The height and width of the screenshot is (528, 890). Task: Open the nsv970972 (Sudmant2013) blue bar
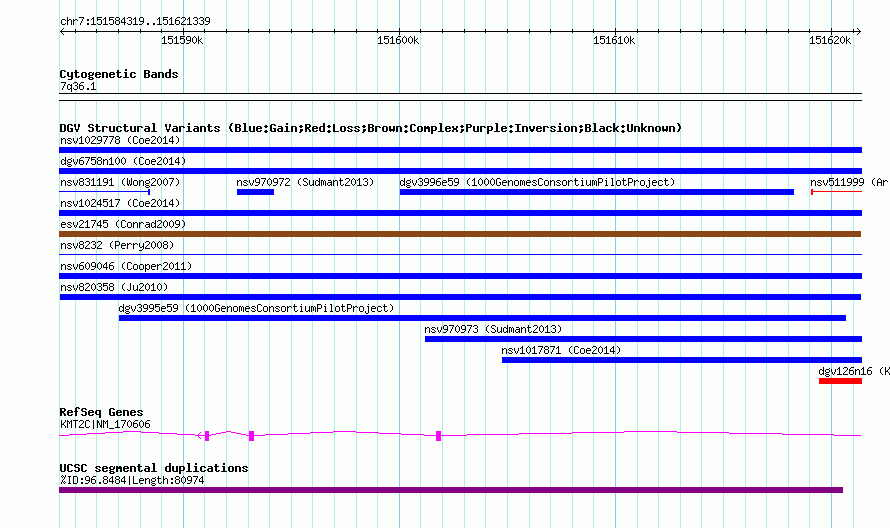coord(255,192)
